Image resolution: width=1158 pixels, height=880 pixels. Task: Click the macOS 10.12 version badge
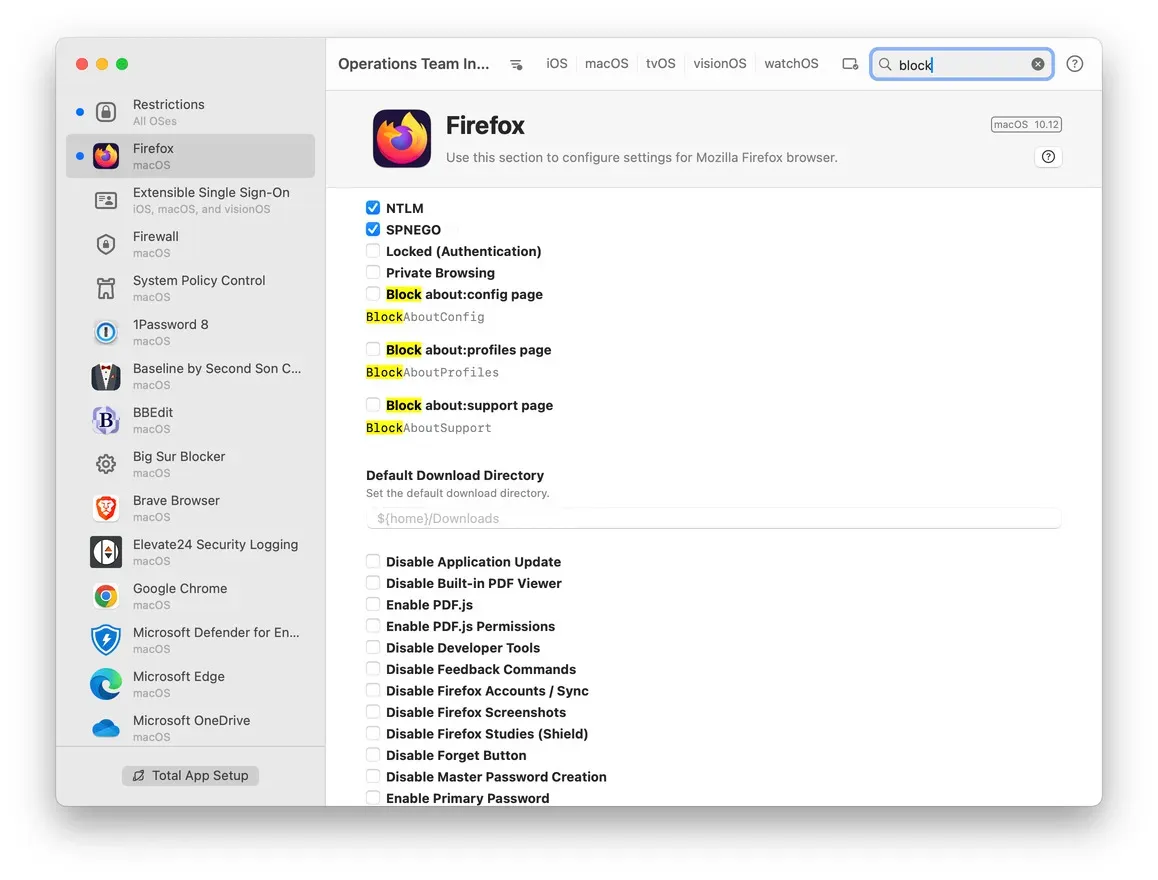1026,124
